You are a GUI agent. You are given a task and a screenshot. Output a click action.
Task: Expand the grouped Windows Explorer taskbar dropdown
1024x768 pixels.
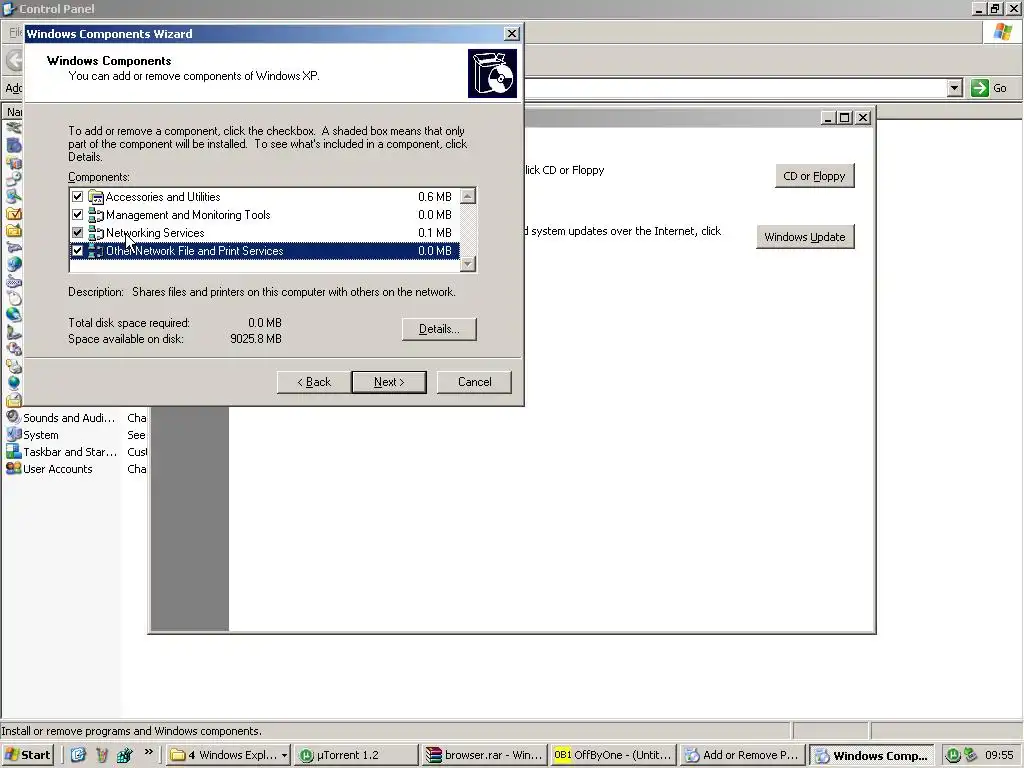(x=284, y=755)
